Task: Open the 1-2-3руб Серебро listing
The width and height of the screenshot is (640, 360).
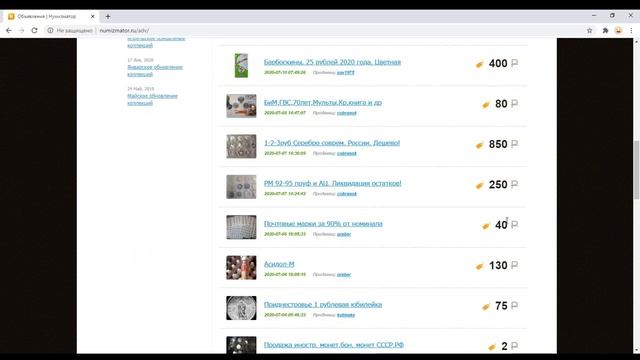Action: coord(332,143)
